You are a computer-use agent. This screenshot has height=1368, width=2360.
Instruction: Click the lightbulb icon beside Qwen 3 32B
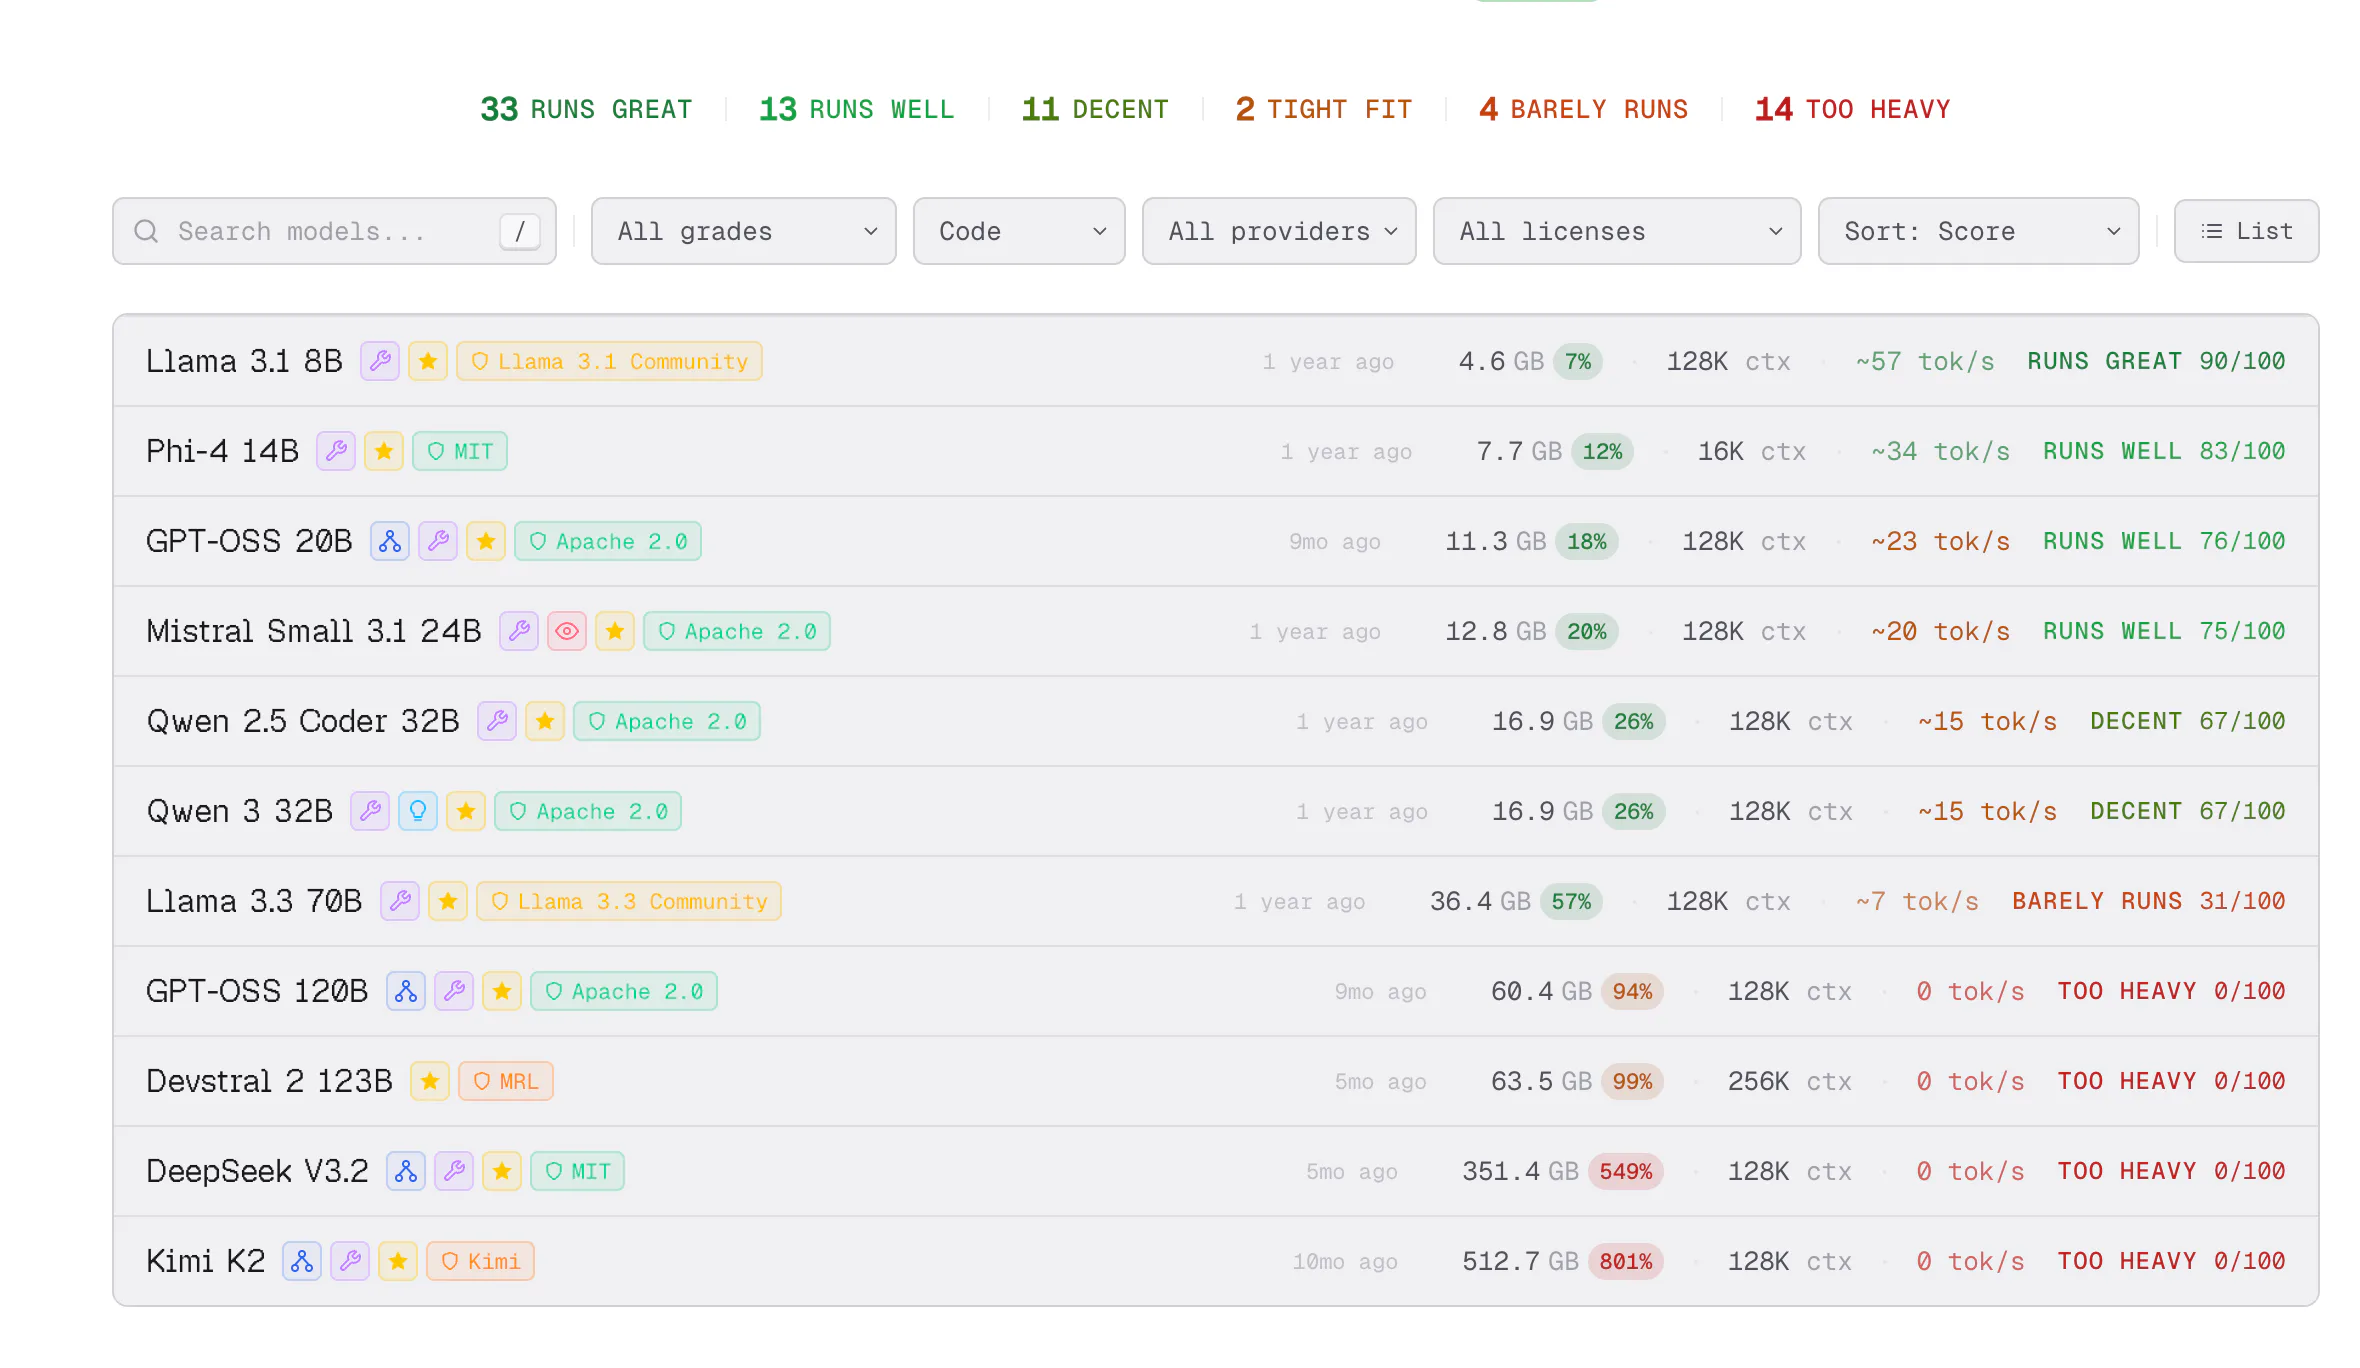(418, 811)
